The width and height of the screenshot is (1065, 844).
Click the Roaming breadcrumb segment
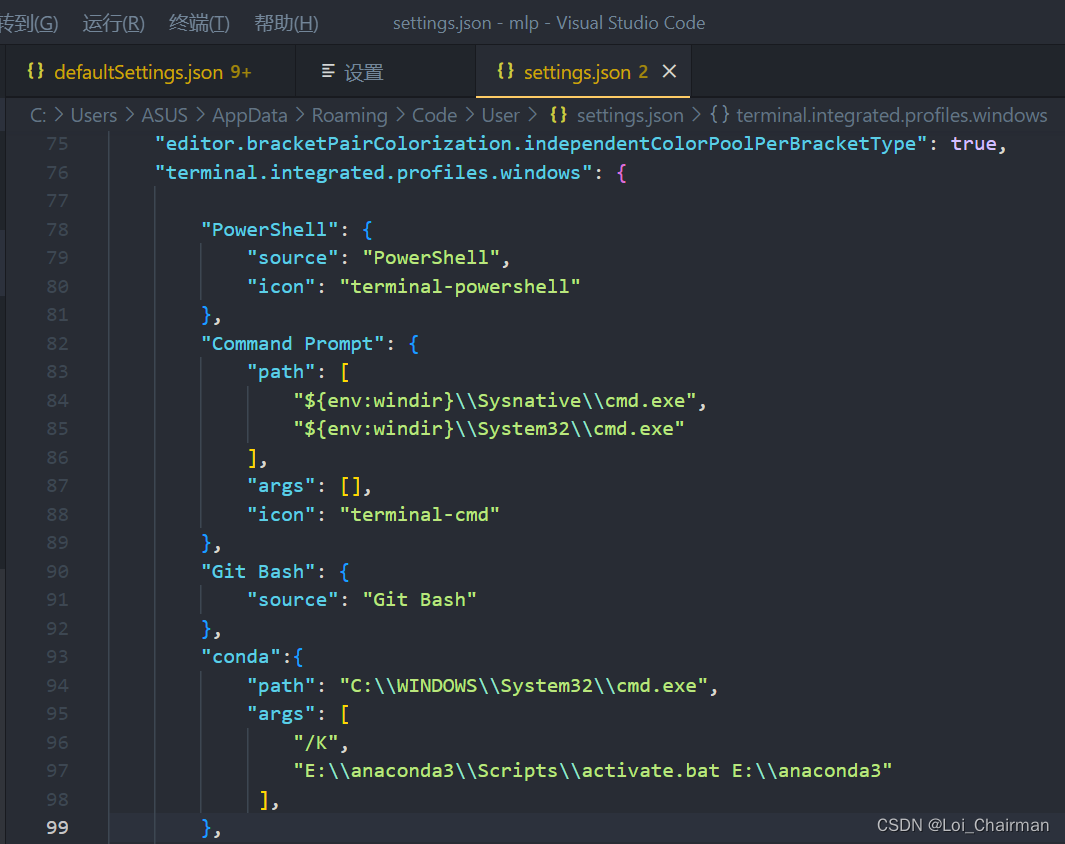tap(349, 115)
